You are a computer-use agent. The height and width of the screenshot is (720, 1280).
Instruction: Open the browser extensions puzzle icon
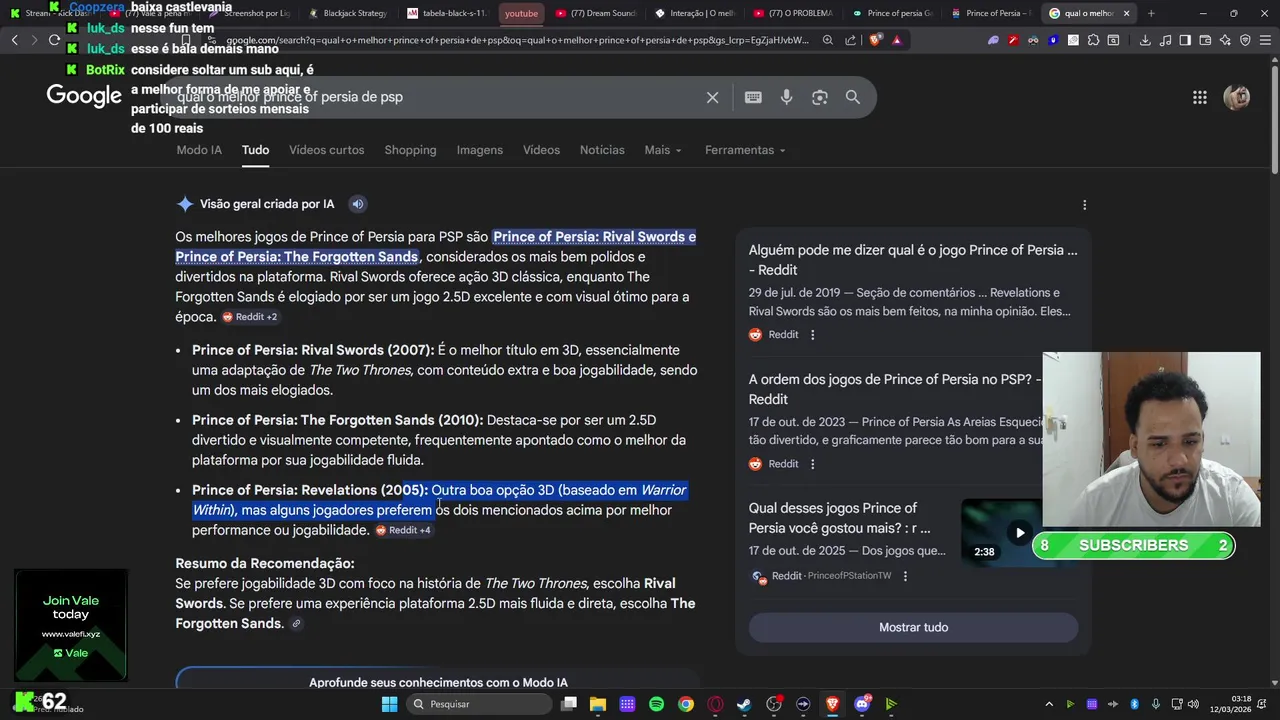pyautogui.click(x=1093, y=40)
